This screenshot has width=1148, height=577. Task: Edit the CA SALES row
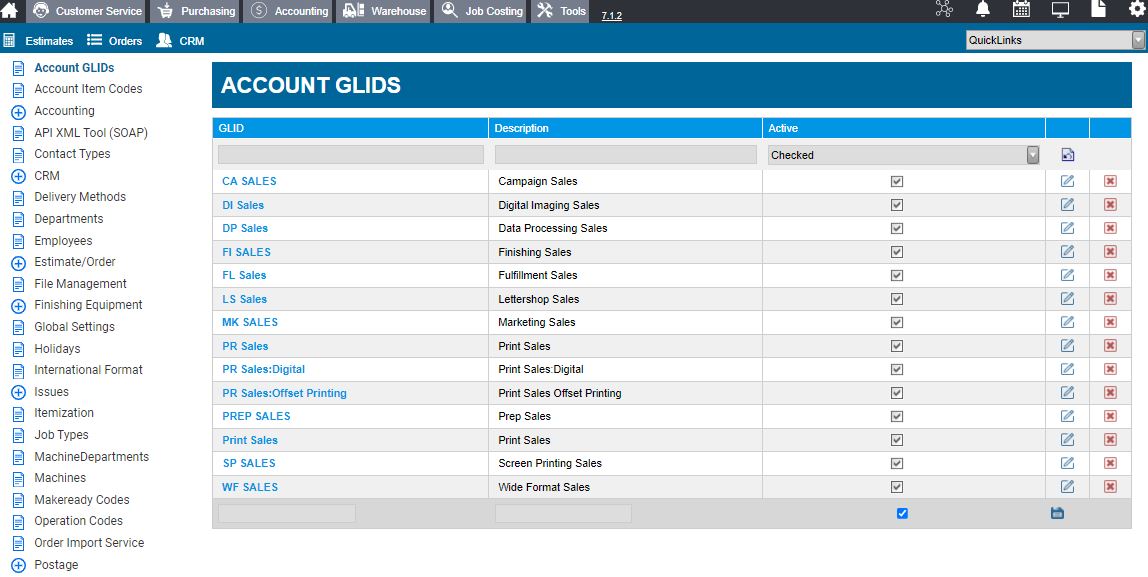tap(1067, 181)
